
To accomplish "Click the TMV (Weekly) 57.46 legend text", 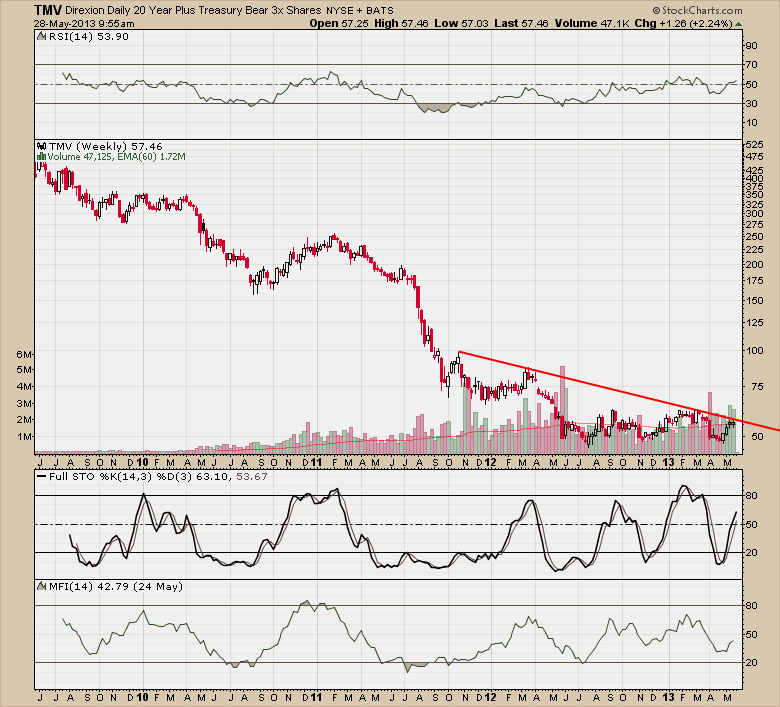I will pos(105,146).
